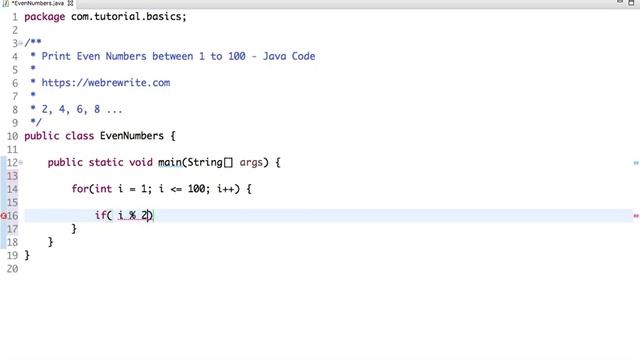Image resolution: width=640 pixels, height=360 pixels.
Task: Click the 'i <= 100;' loop condition
Action: (x=185, y=189)
